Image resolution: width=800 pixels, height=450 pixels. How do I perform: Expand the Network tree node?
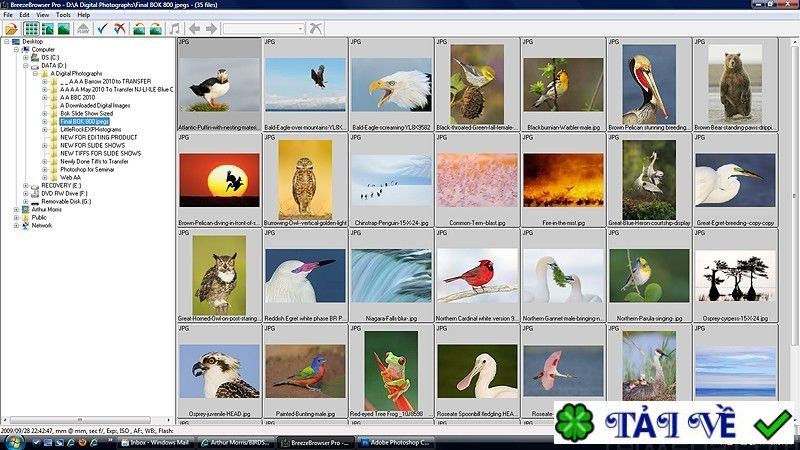click(x=16, y=225)
